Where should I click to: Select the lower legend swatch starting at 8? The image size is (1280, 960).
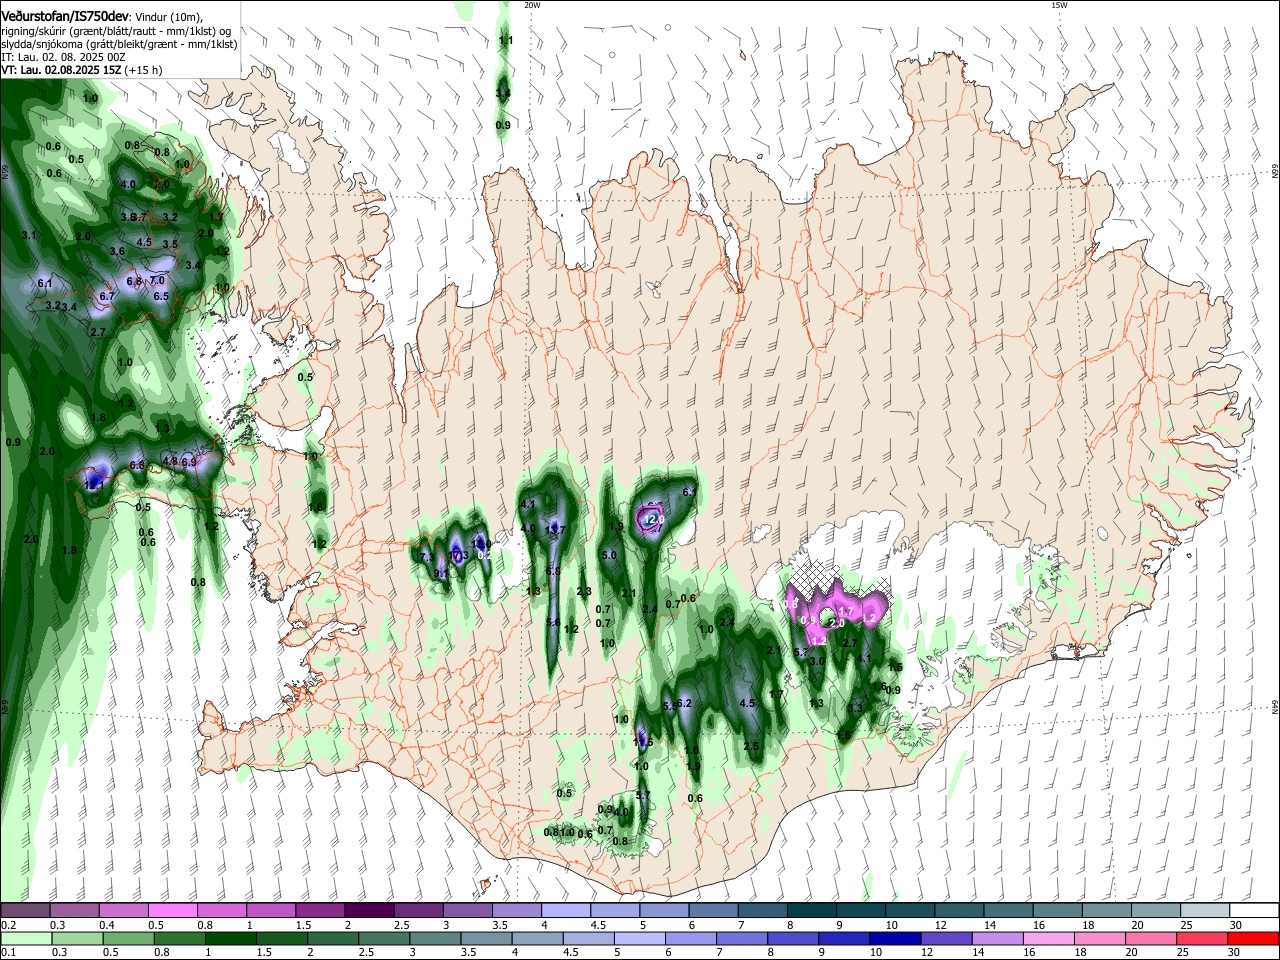tap(794, 938)
